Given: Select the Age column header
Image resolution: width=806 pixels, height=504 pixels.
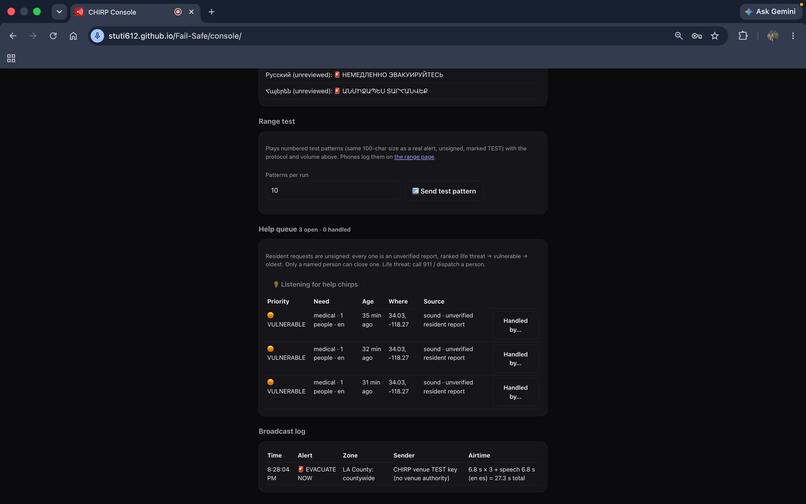Looking at the screenshot, I should tap(368, 301).
